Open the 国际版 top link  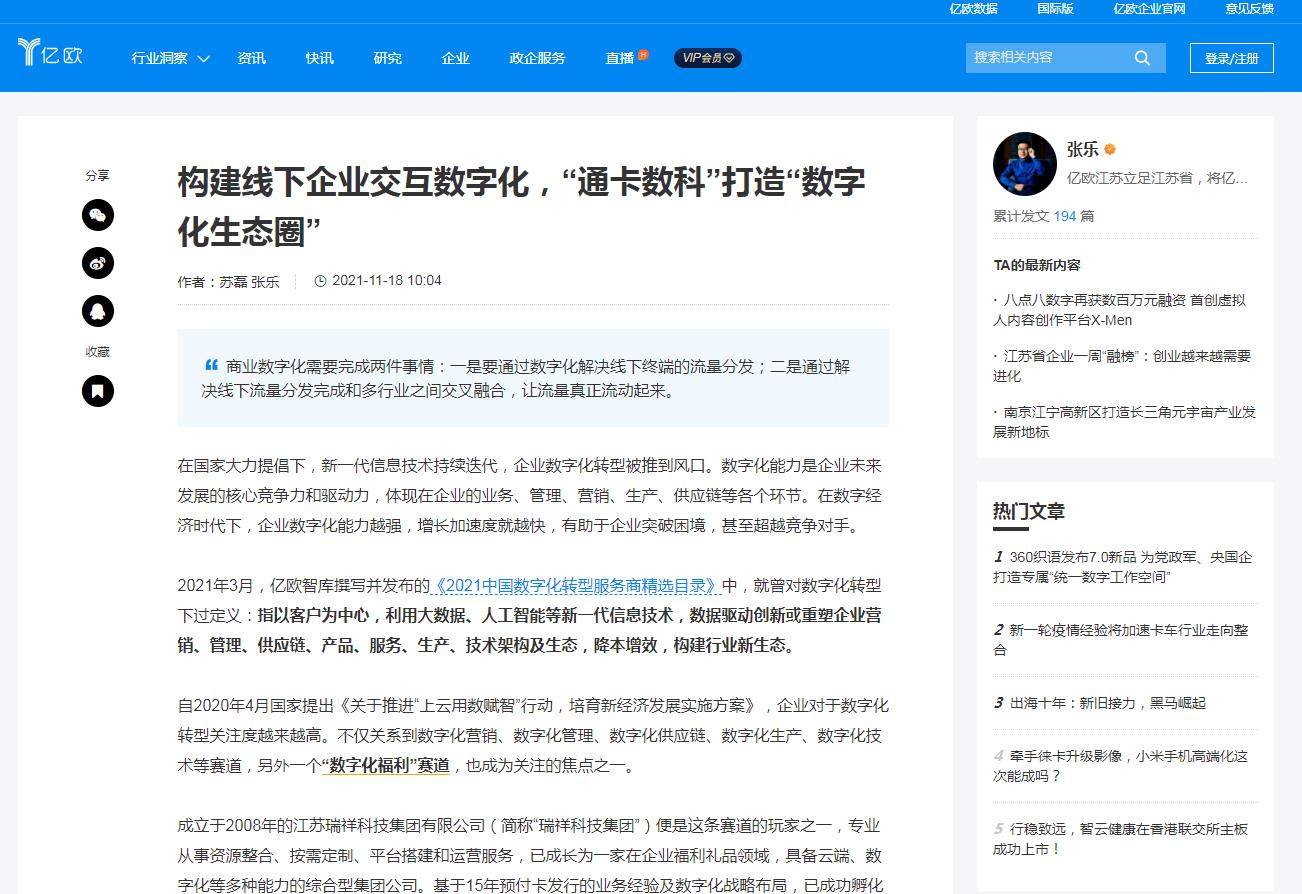click(1055, 9)
